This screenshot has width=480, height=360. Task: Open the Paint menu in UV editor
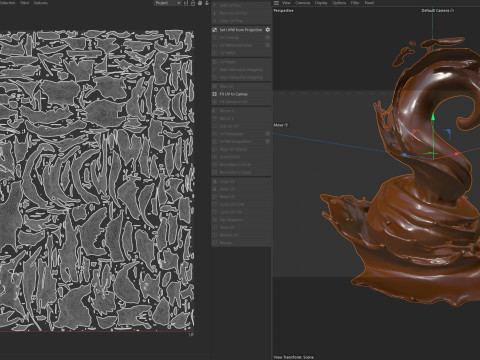pyautogui.click(x=24, y=3)
